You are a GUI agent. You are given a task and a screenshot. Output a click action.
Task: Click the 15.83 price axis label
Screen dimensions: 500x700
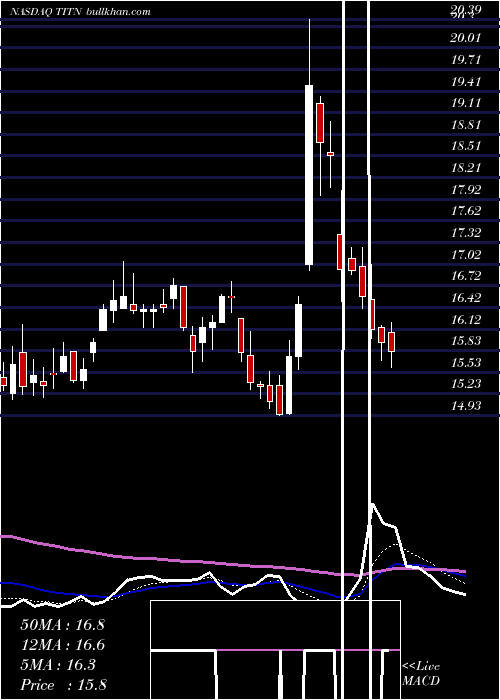click(x=466, y=341)
